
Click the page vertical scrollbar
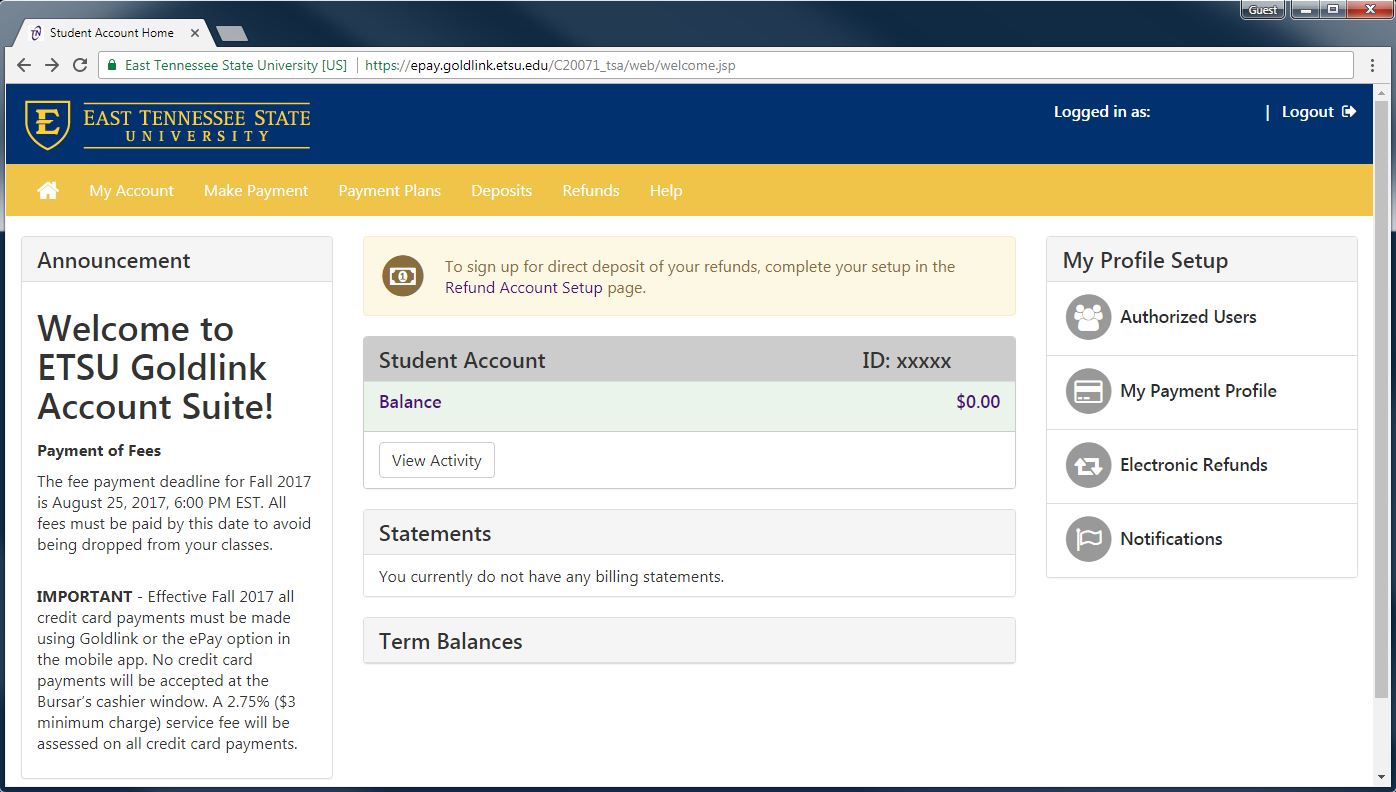tap(1381, 400)
